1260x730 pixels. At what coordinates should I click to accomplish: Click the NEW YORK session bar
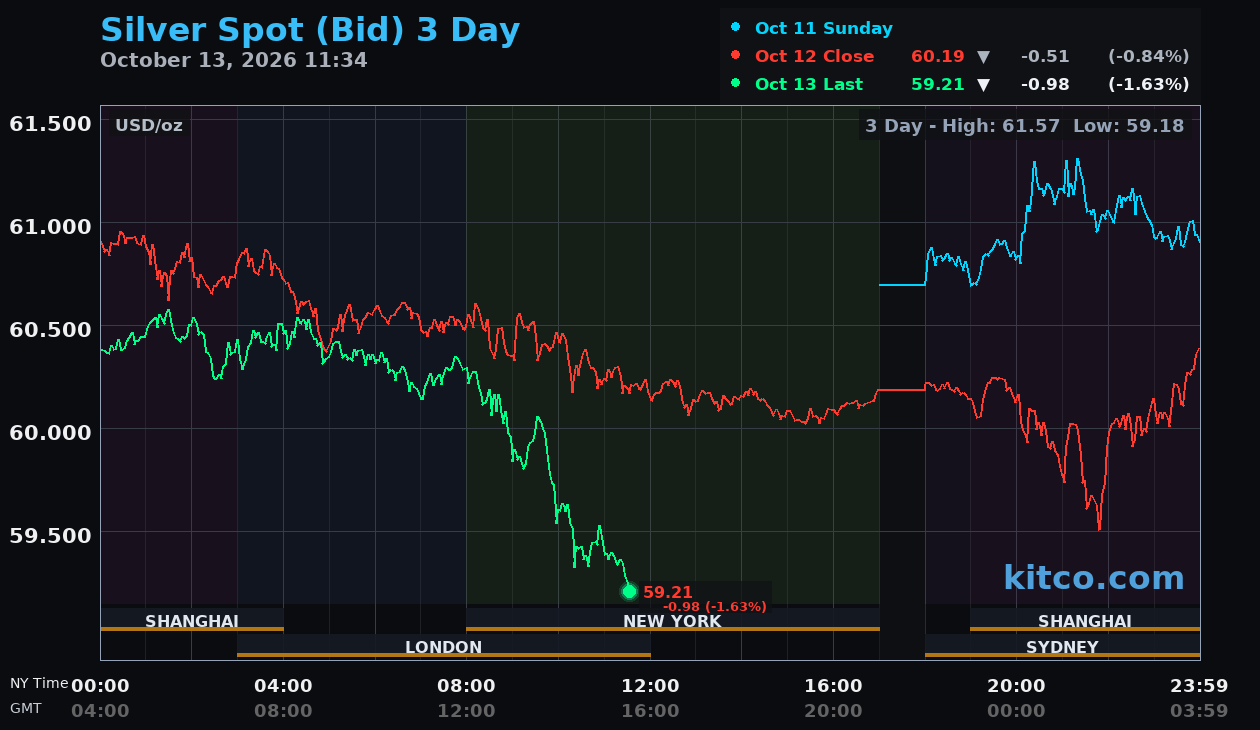point(673,620)
